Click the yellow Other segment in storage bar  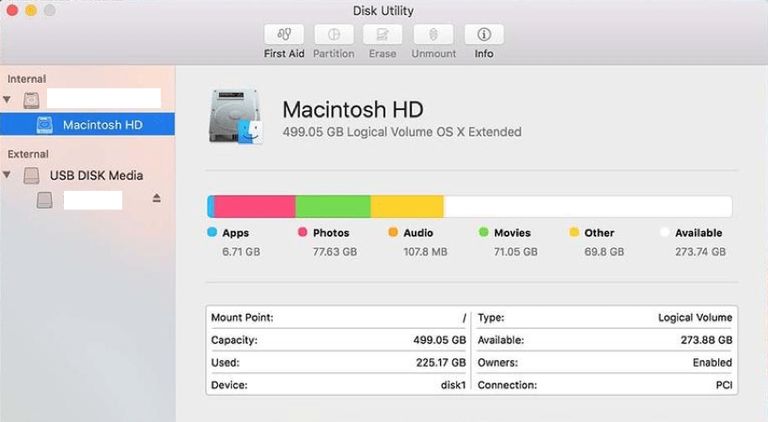click(406, 207)
